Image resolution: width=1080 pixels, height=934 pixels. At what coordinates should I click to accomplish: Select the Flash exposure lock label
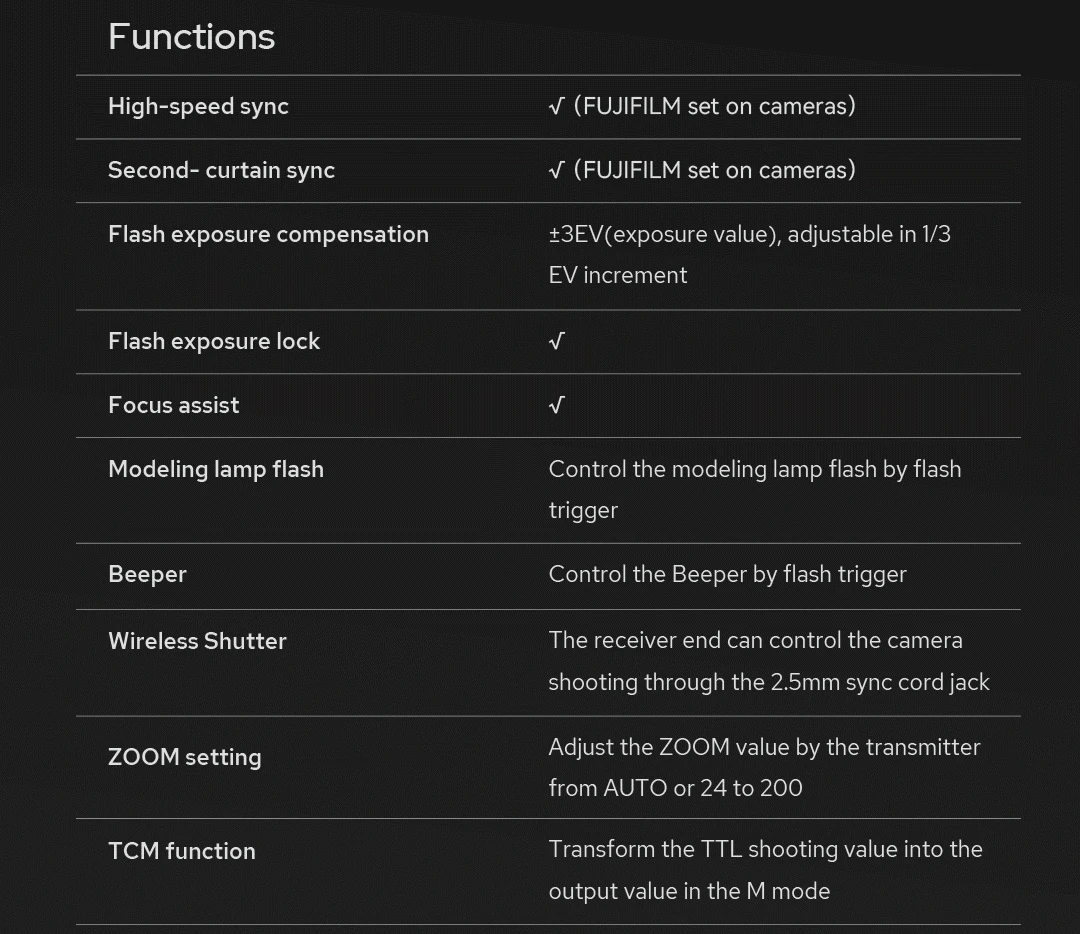[214, 341]
